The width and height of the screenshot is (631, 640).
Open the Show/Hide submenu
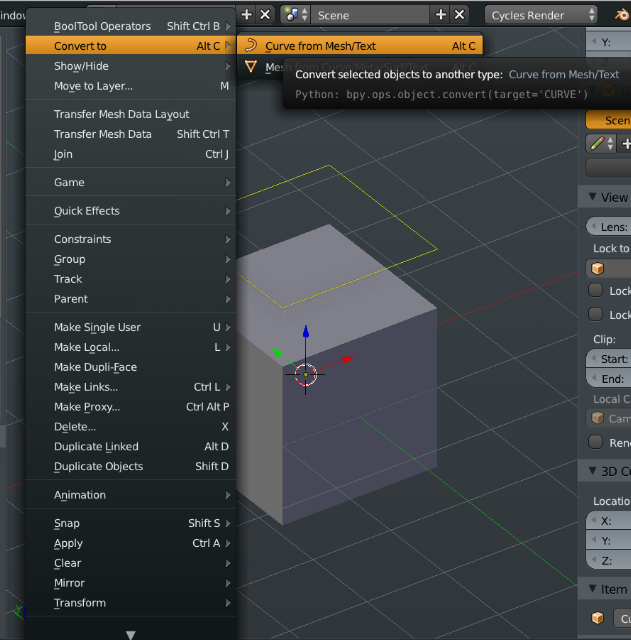131,66
